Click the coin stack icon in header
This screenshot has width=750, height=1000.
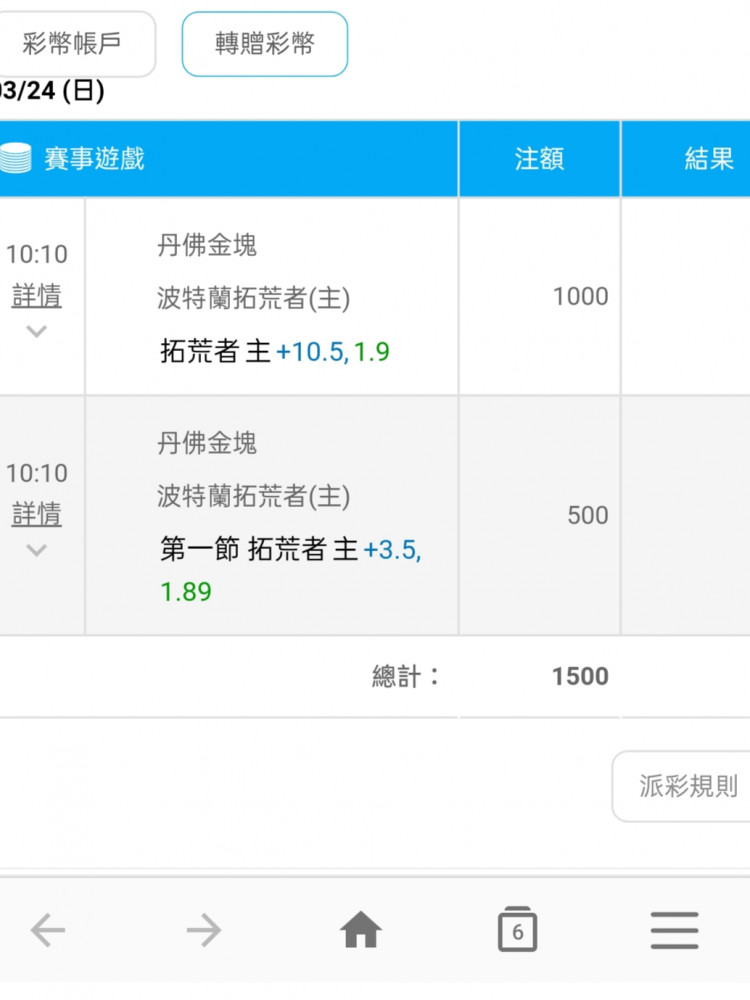coord(16,159)
